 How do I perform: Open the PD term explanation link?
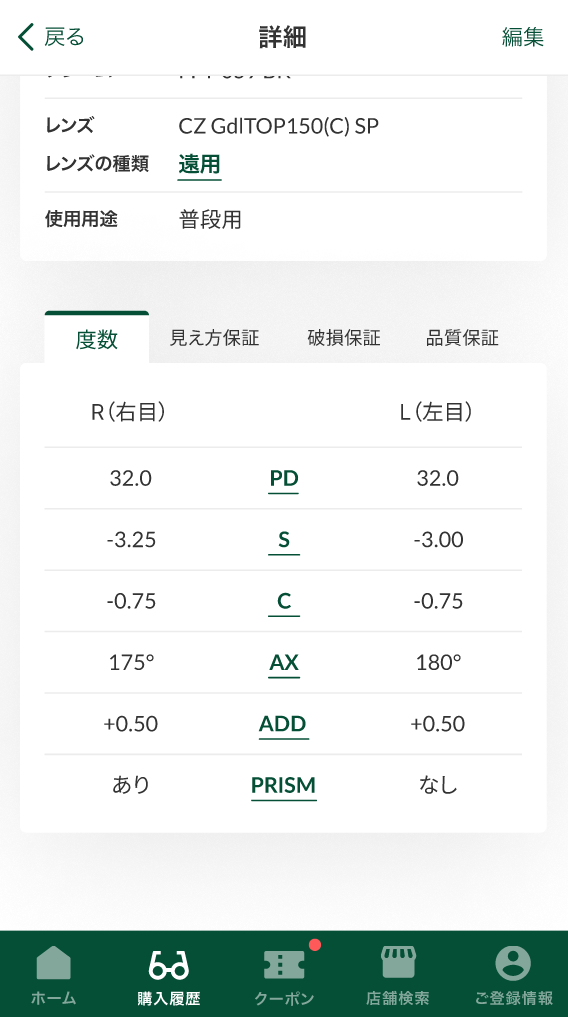(x=284, y=480)
